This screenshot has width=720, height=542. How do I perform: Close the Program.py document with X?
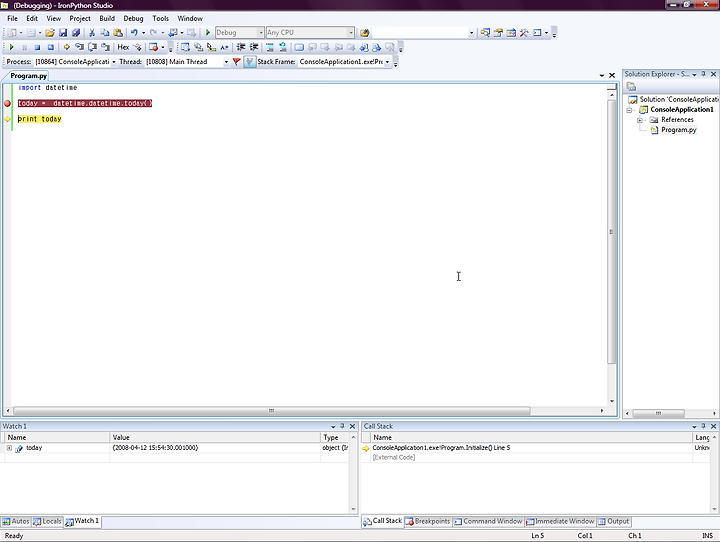coord(612,75)
